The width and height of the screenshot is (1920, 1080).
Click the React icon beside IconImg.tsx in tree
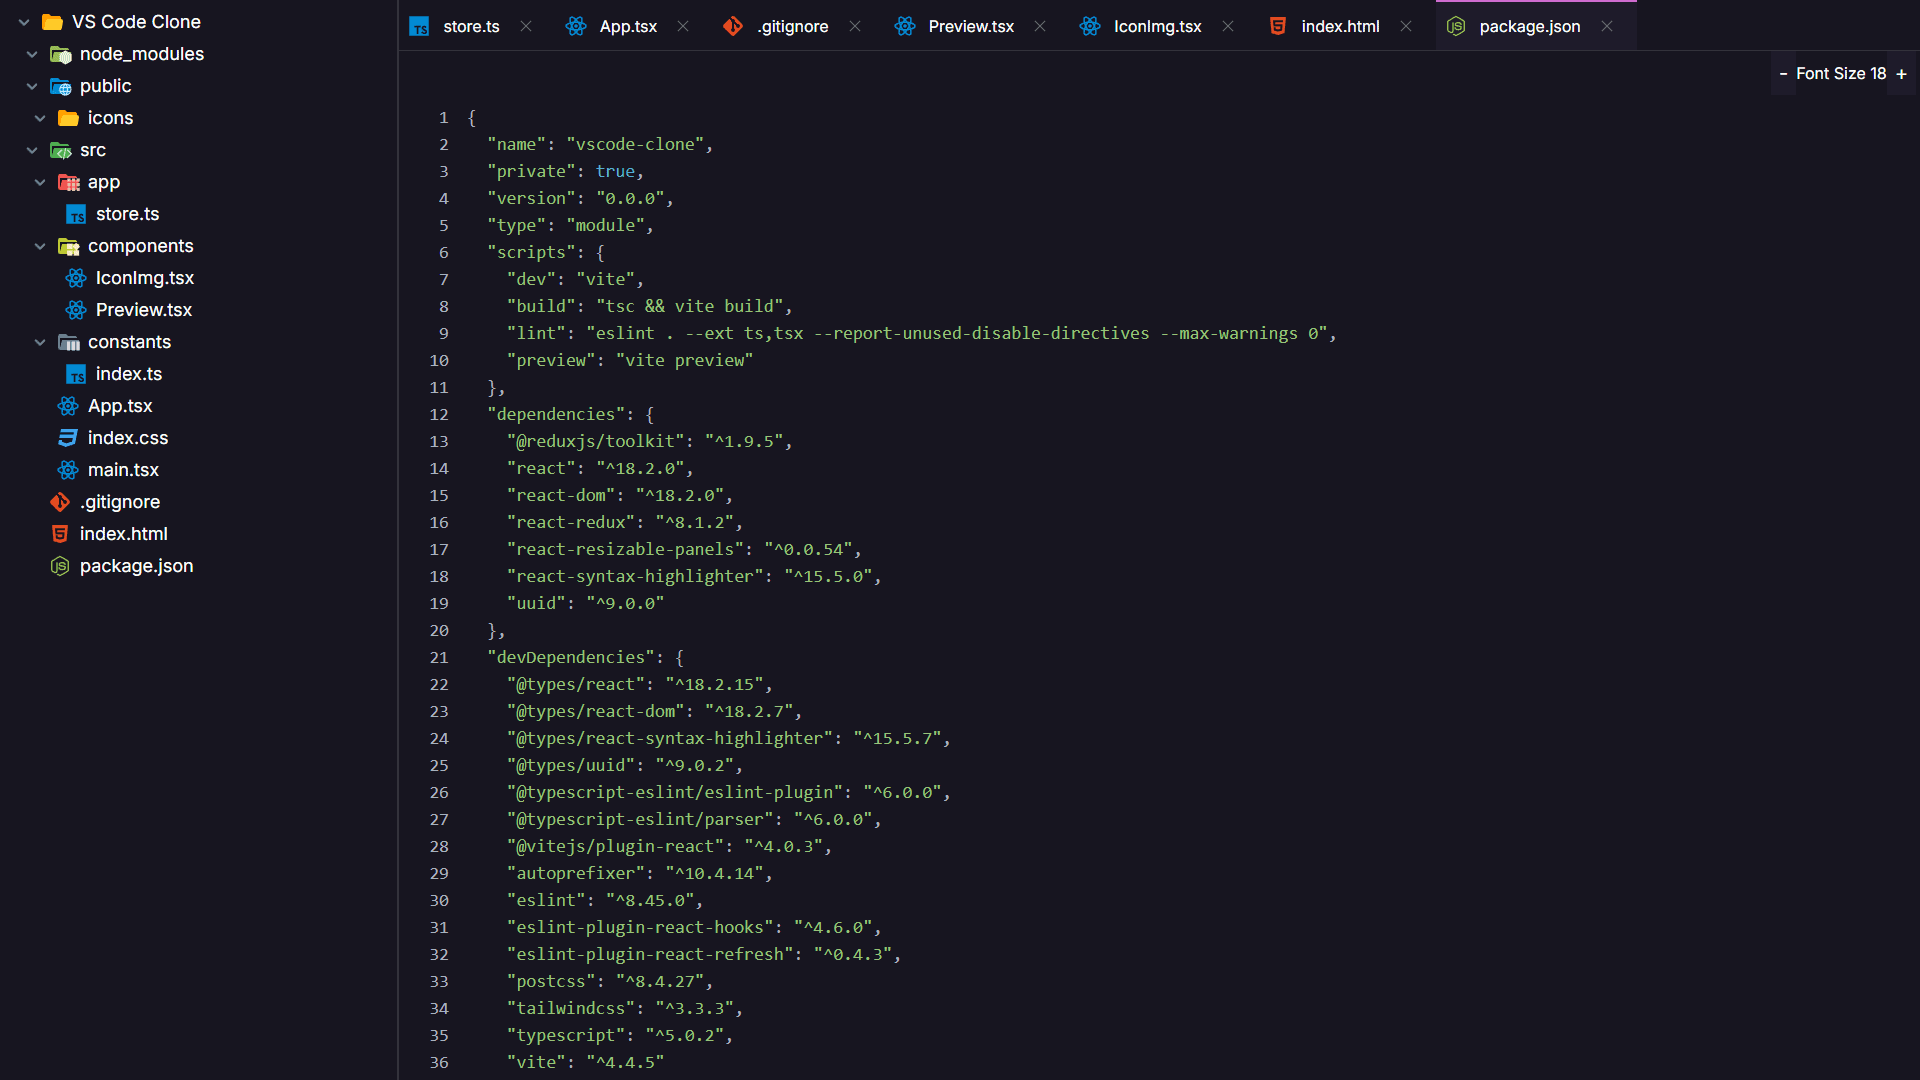pyautogui.click(x=77, y=278)
